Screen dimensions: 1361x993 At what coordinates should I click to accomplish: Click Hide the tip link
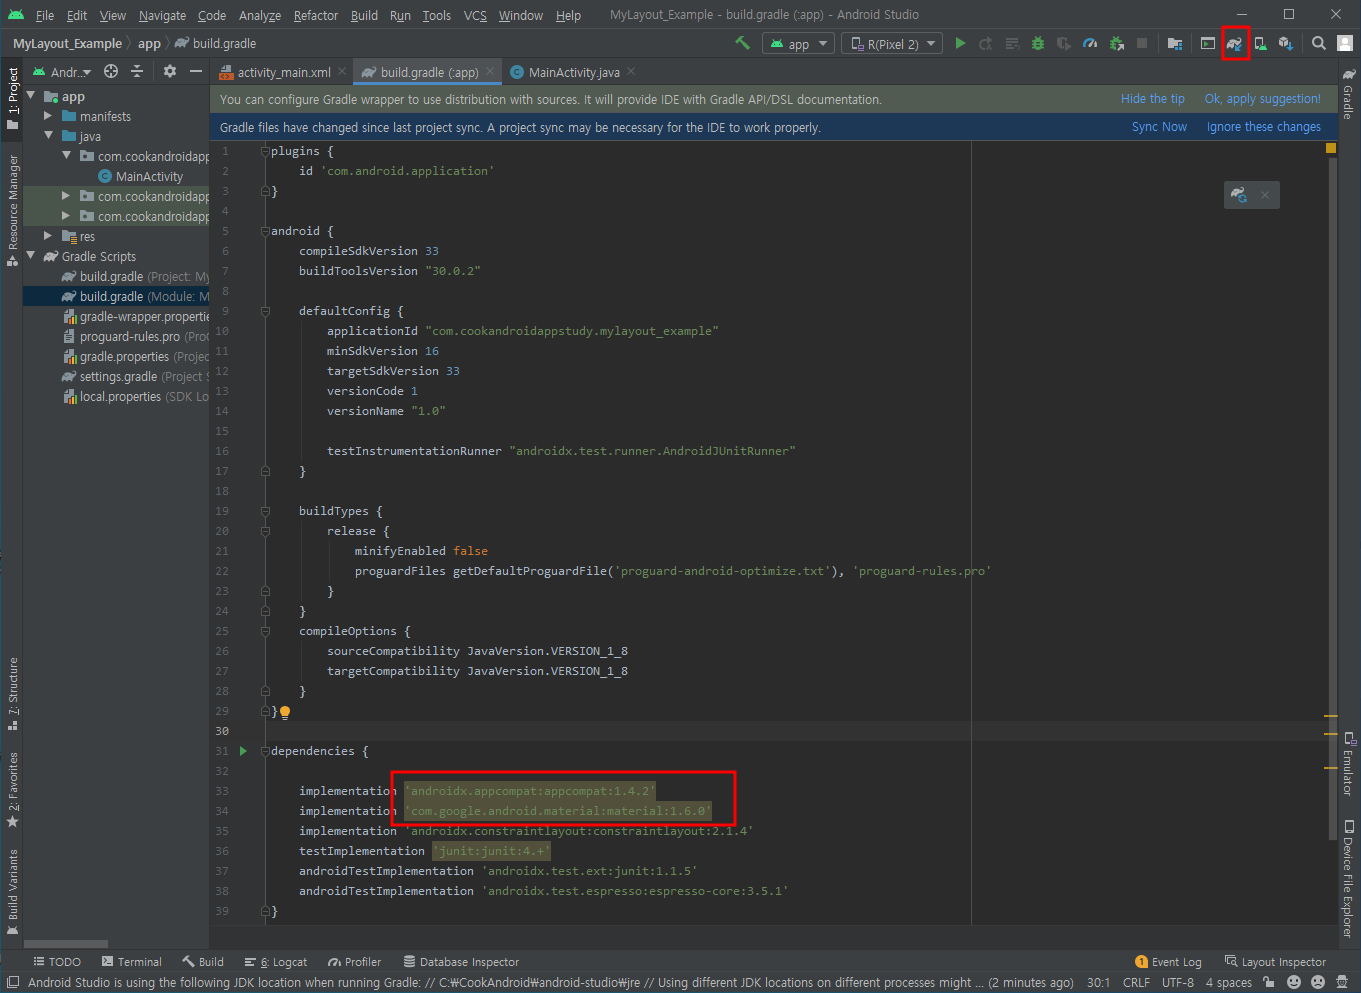1152,99
